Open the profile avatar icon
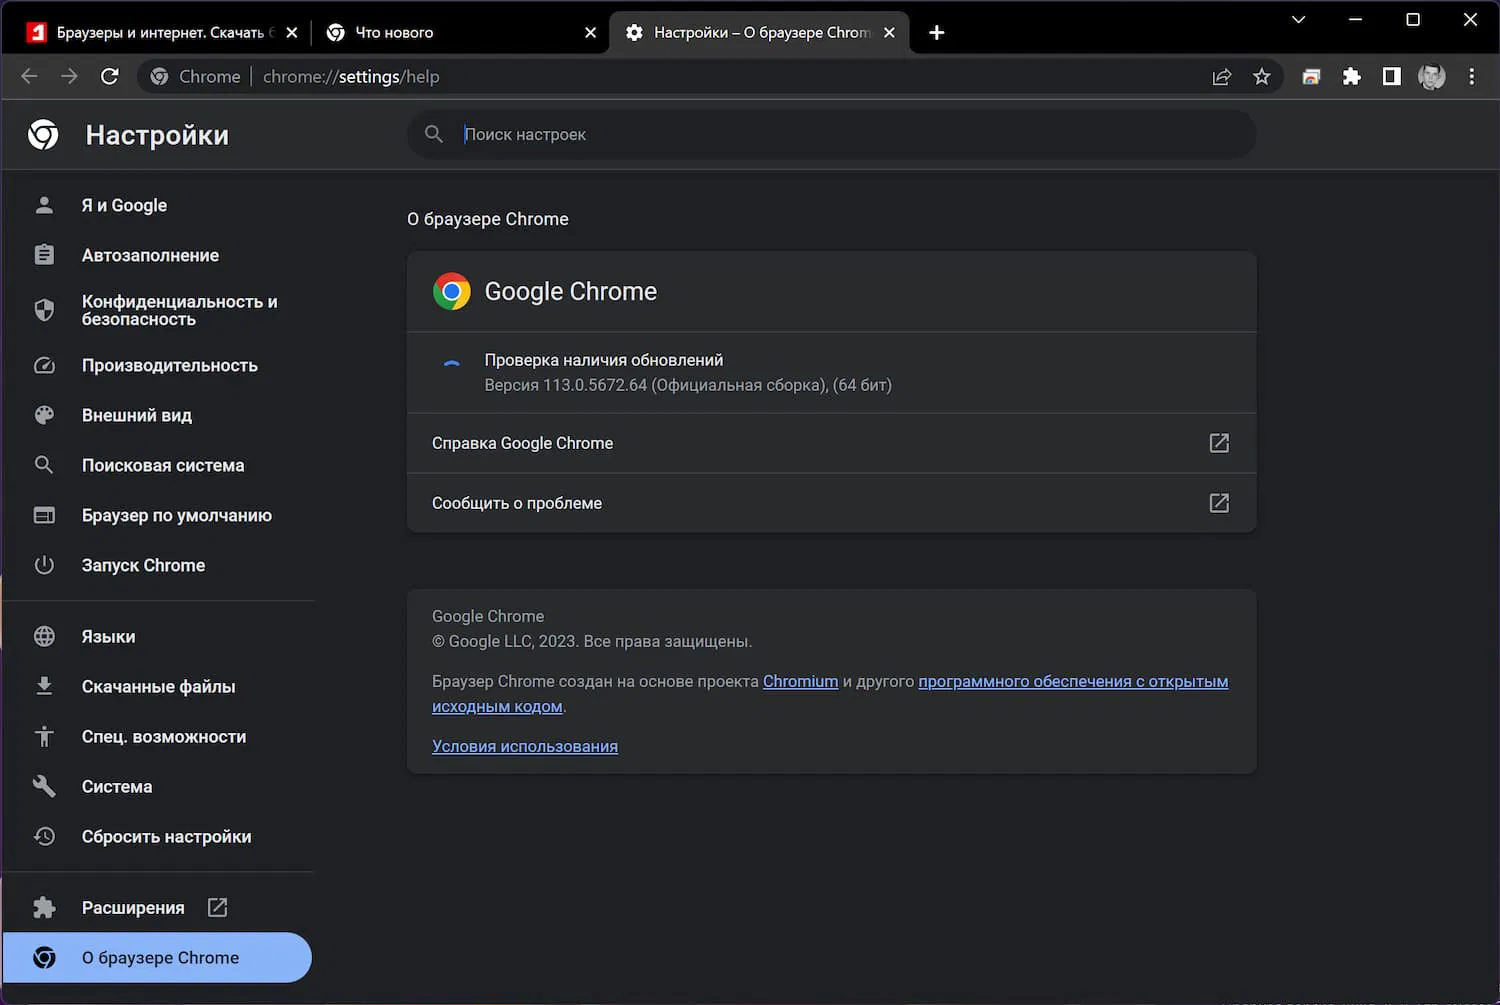 point(1431,77)
